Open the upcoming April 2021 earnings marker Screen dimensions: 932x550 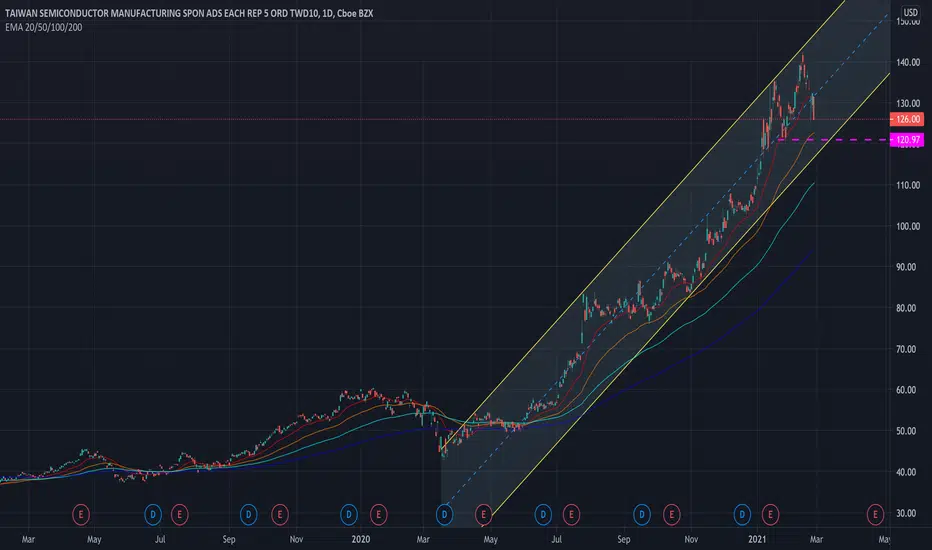(x=875, y=514)
